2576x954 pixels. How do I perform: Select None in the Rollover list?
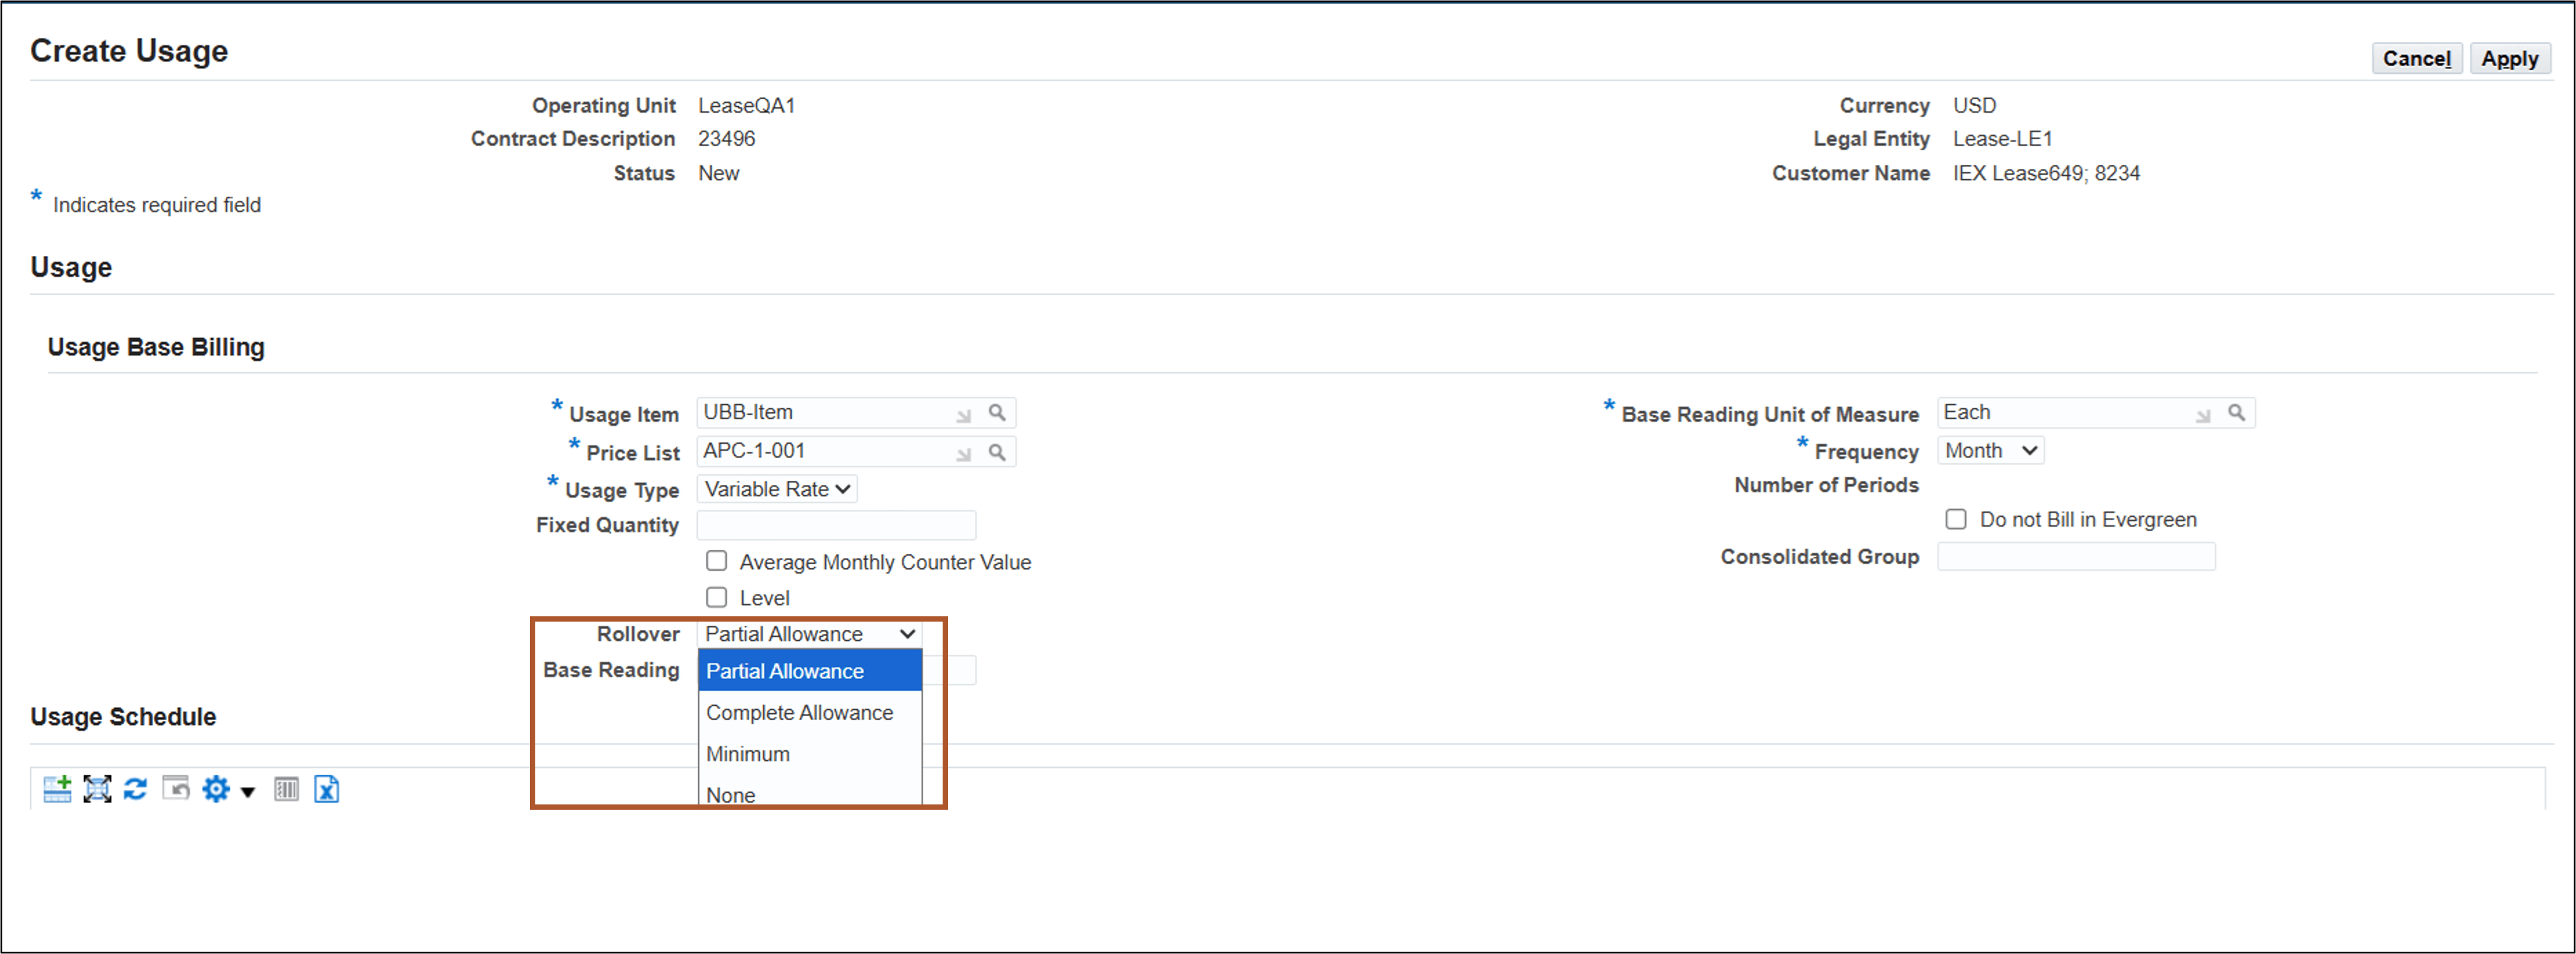coord(731,794)
